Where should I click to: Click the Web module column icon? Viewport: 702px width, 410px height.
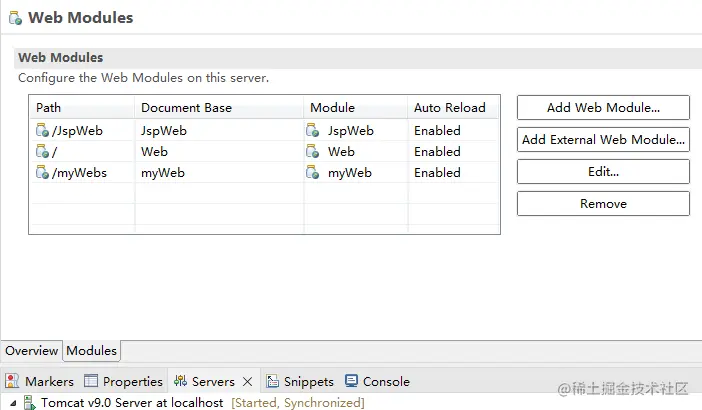coord(315,152)
